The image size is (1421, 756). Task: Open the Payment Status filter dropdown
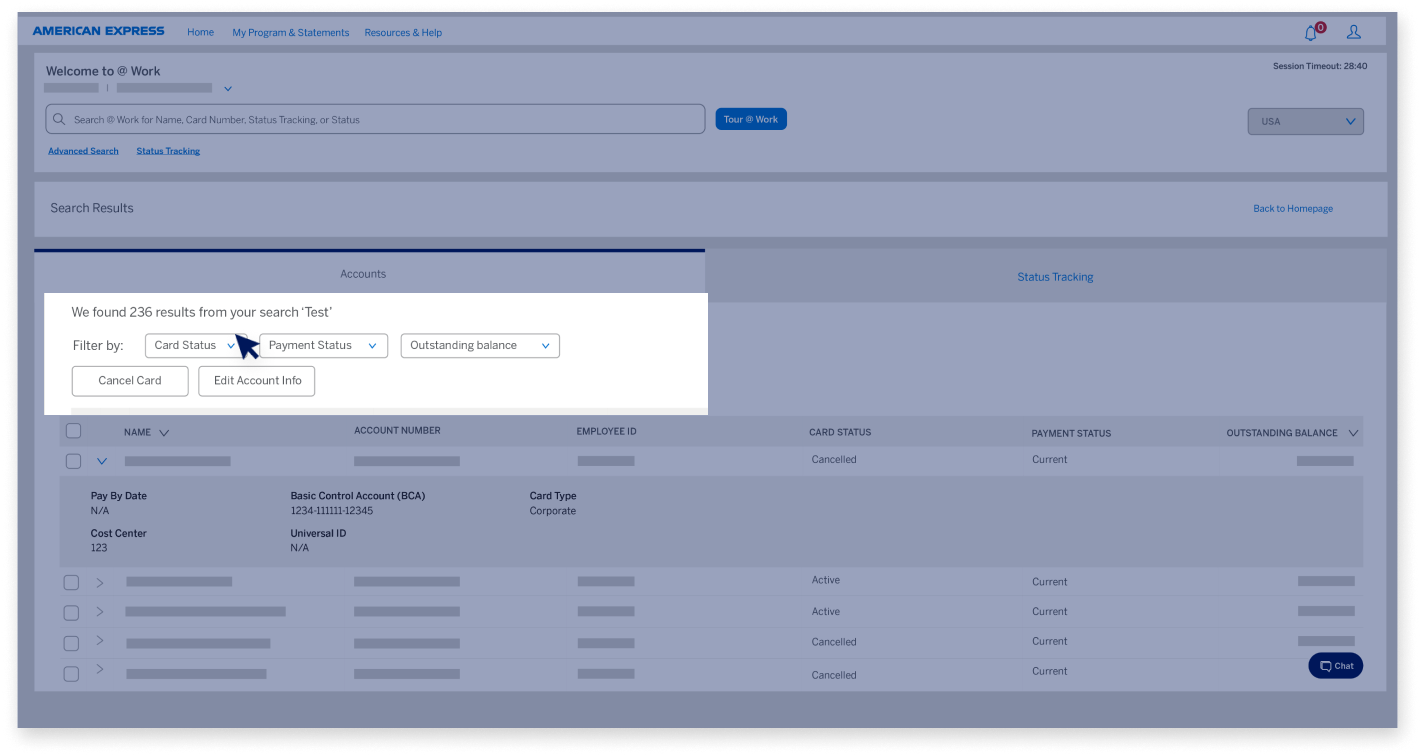(x=323, y=345)
